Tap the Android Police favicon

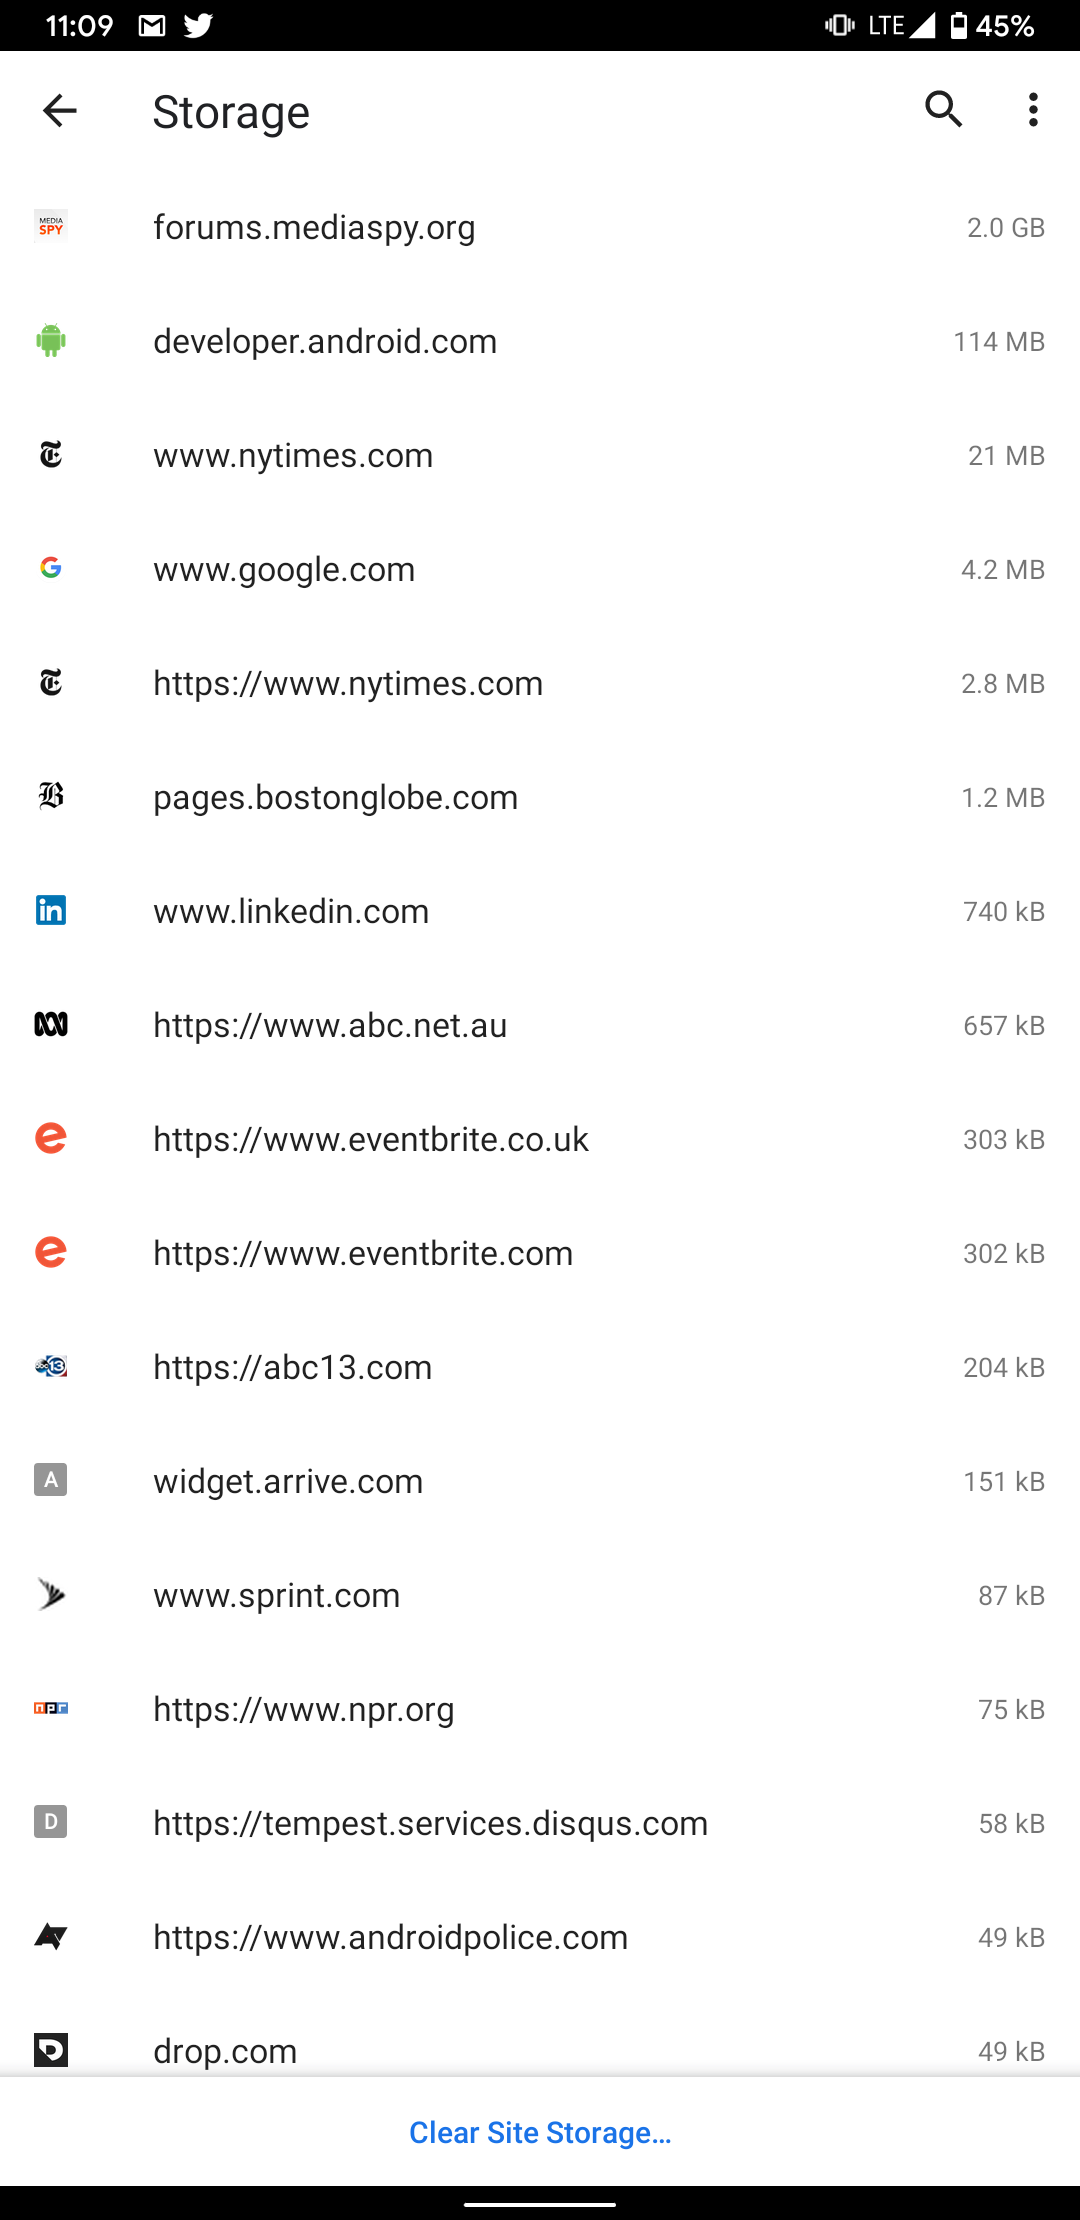(x=51, y=1937)
